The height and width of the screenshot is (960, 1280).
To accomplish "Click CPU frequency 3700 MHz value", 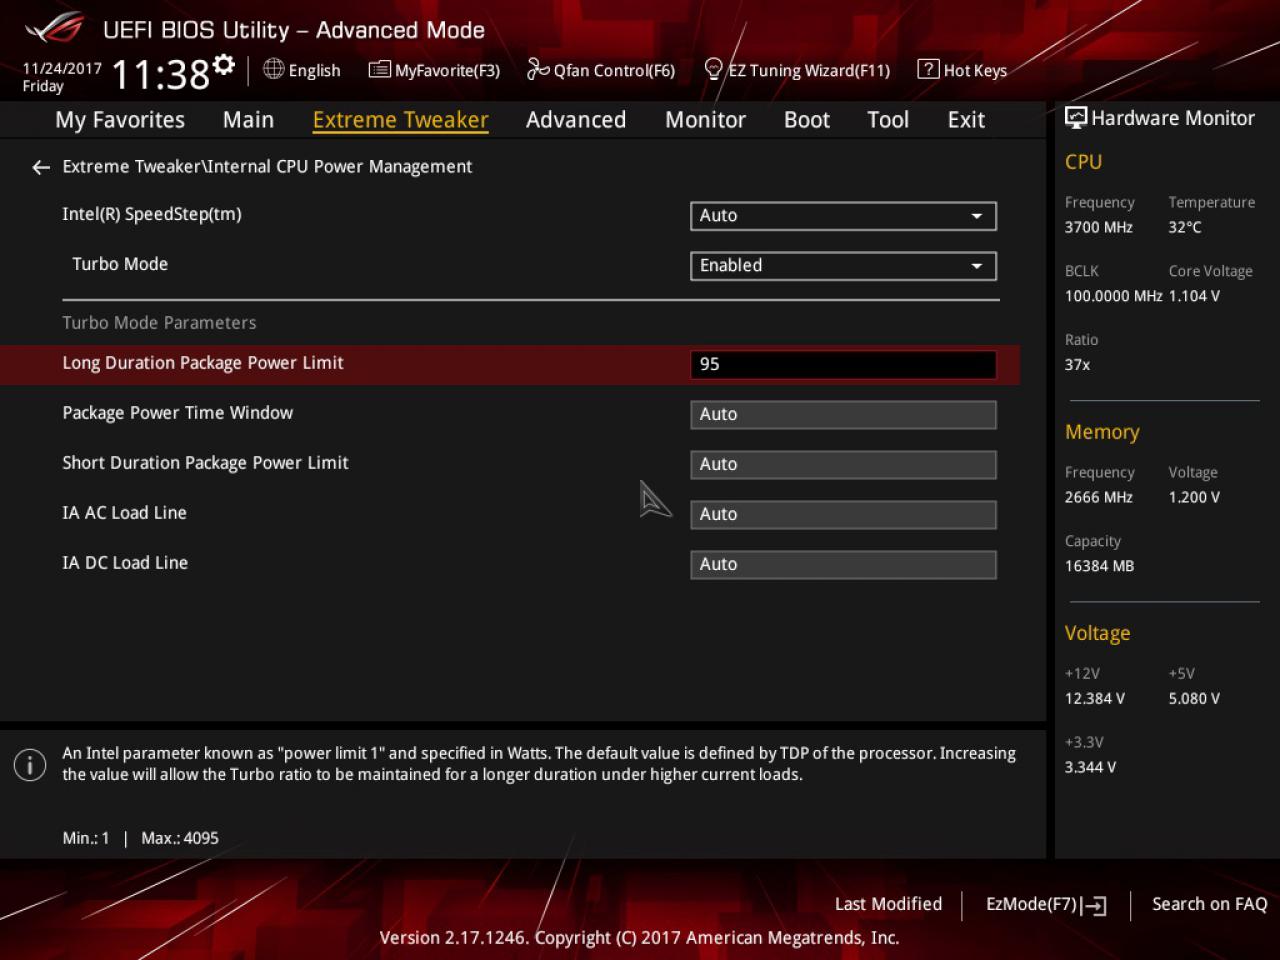I will [1098, 227].
